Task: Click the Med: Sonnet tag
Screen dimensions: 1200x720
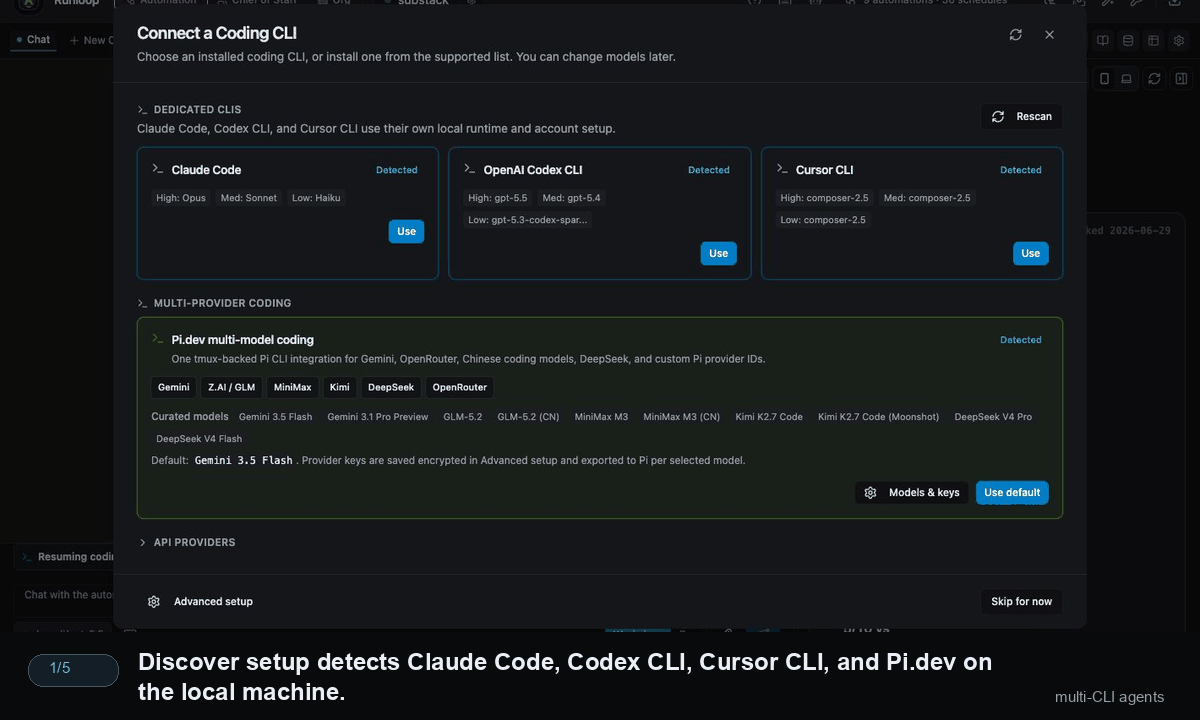Action: tap(248, 198)
